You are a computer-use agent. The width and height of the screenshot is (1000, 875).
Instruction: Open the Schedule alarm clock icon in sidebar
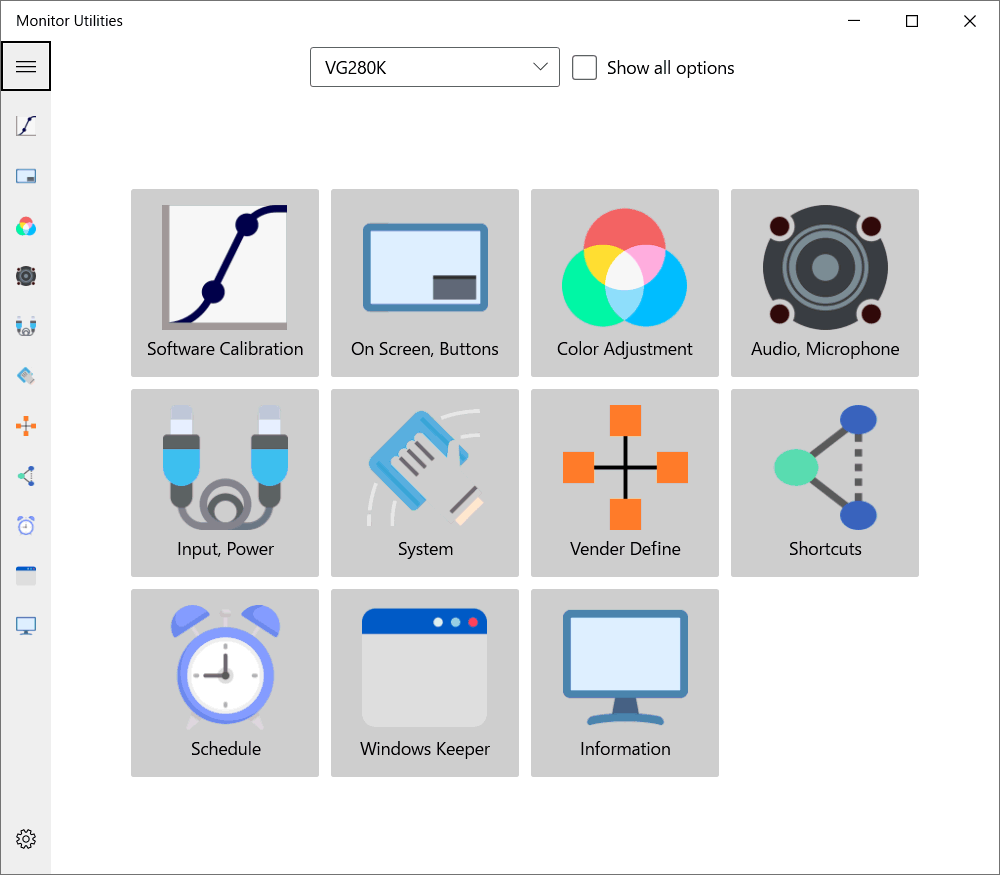click(x=26, y=525)
